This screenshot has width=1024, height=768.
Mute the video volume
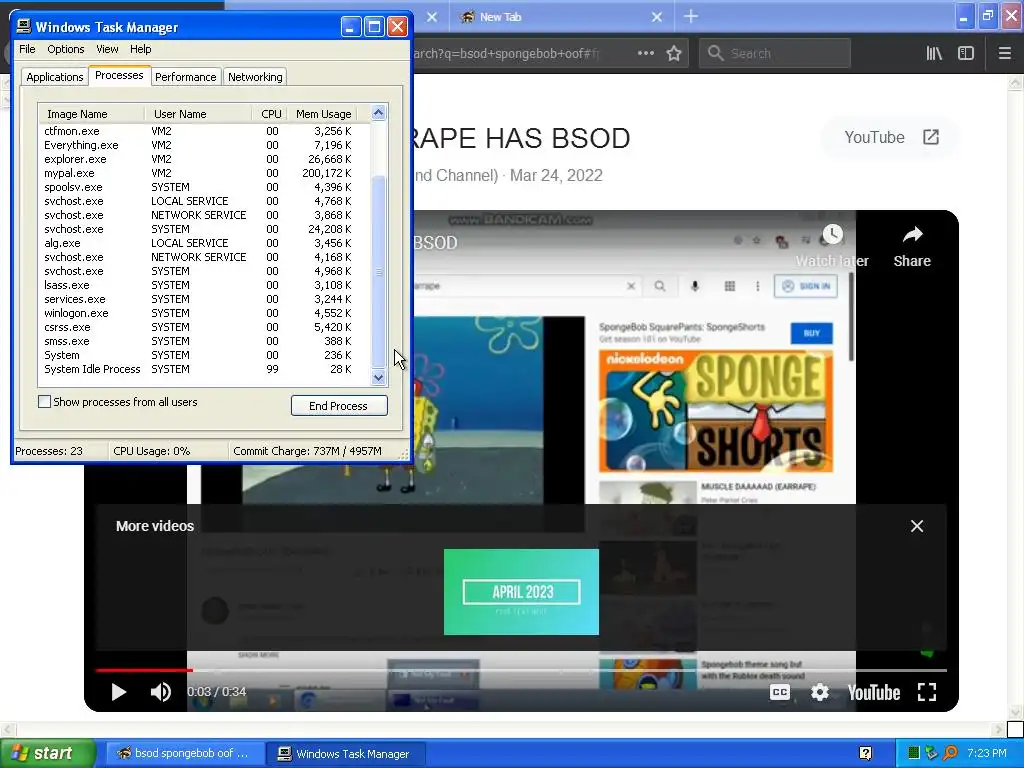161,692
